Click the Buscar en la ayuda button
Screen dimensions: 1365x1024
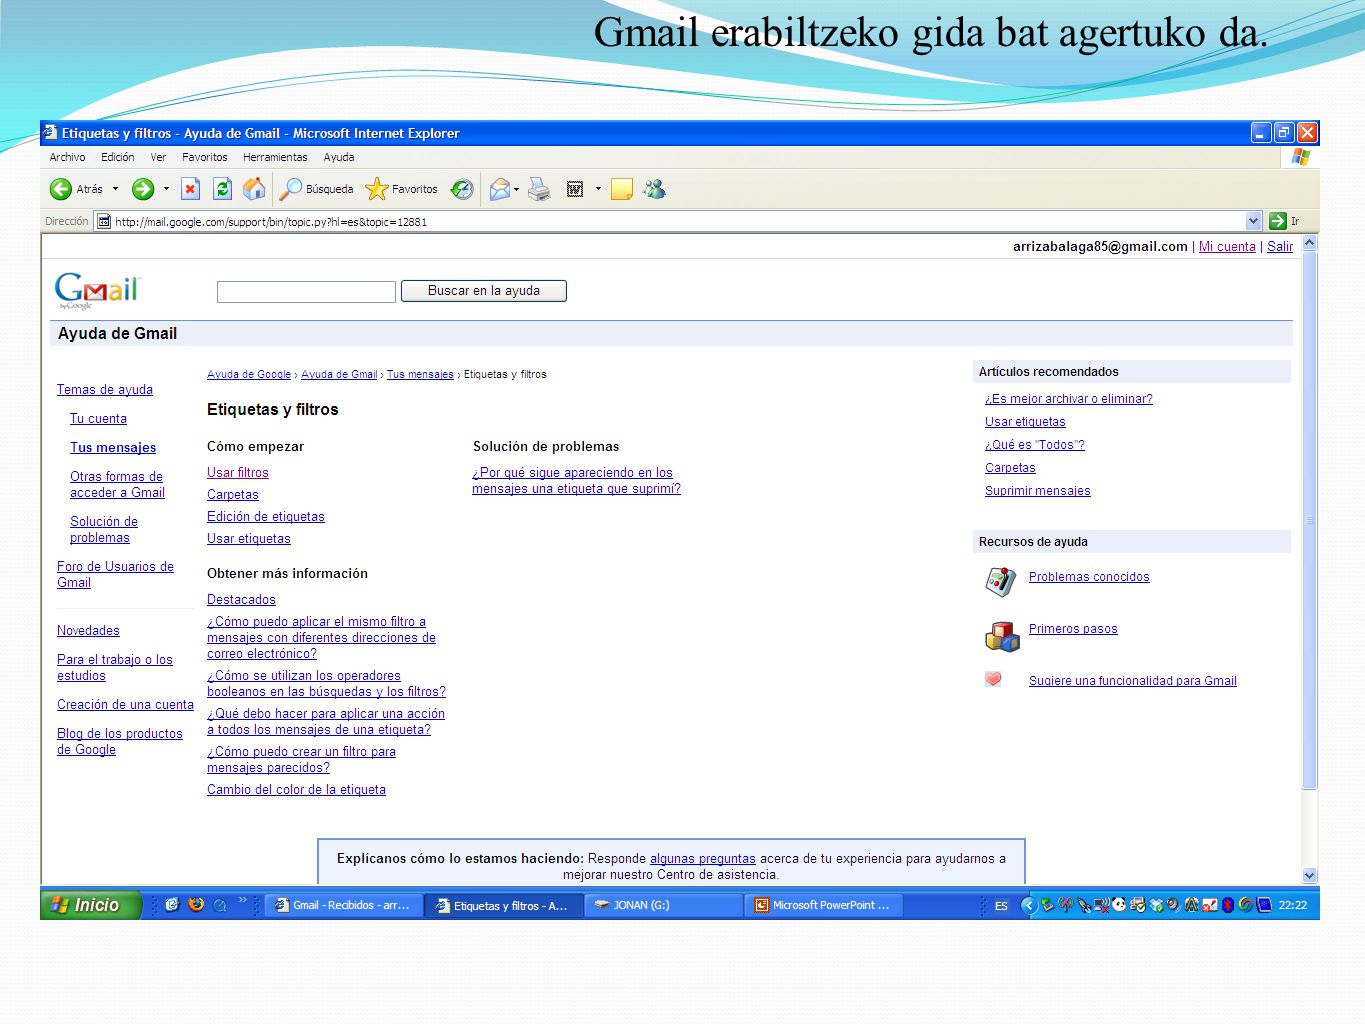point(484,291)
